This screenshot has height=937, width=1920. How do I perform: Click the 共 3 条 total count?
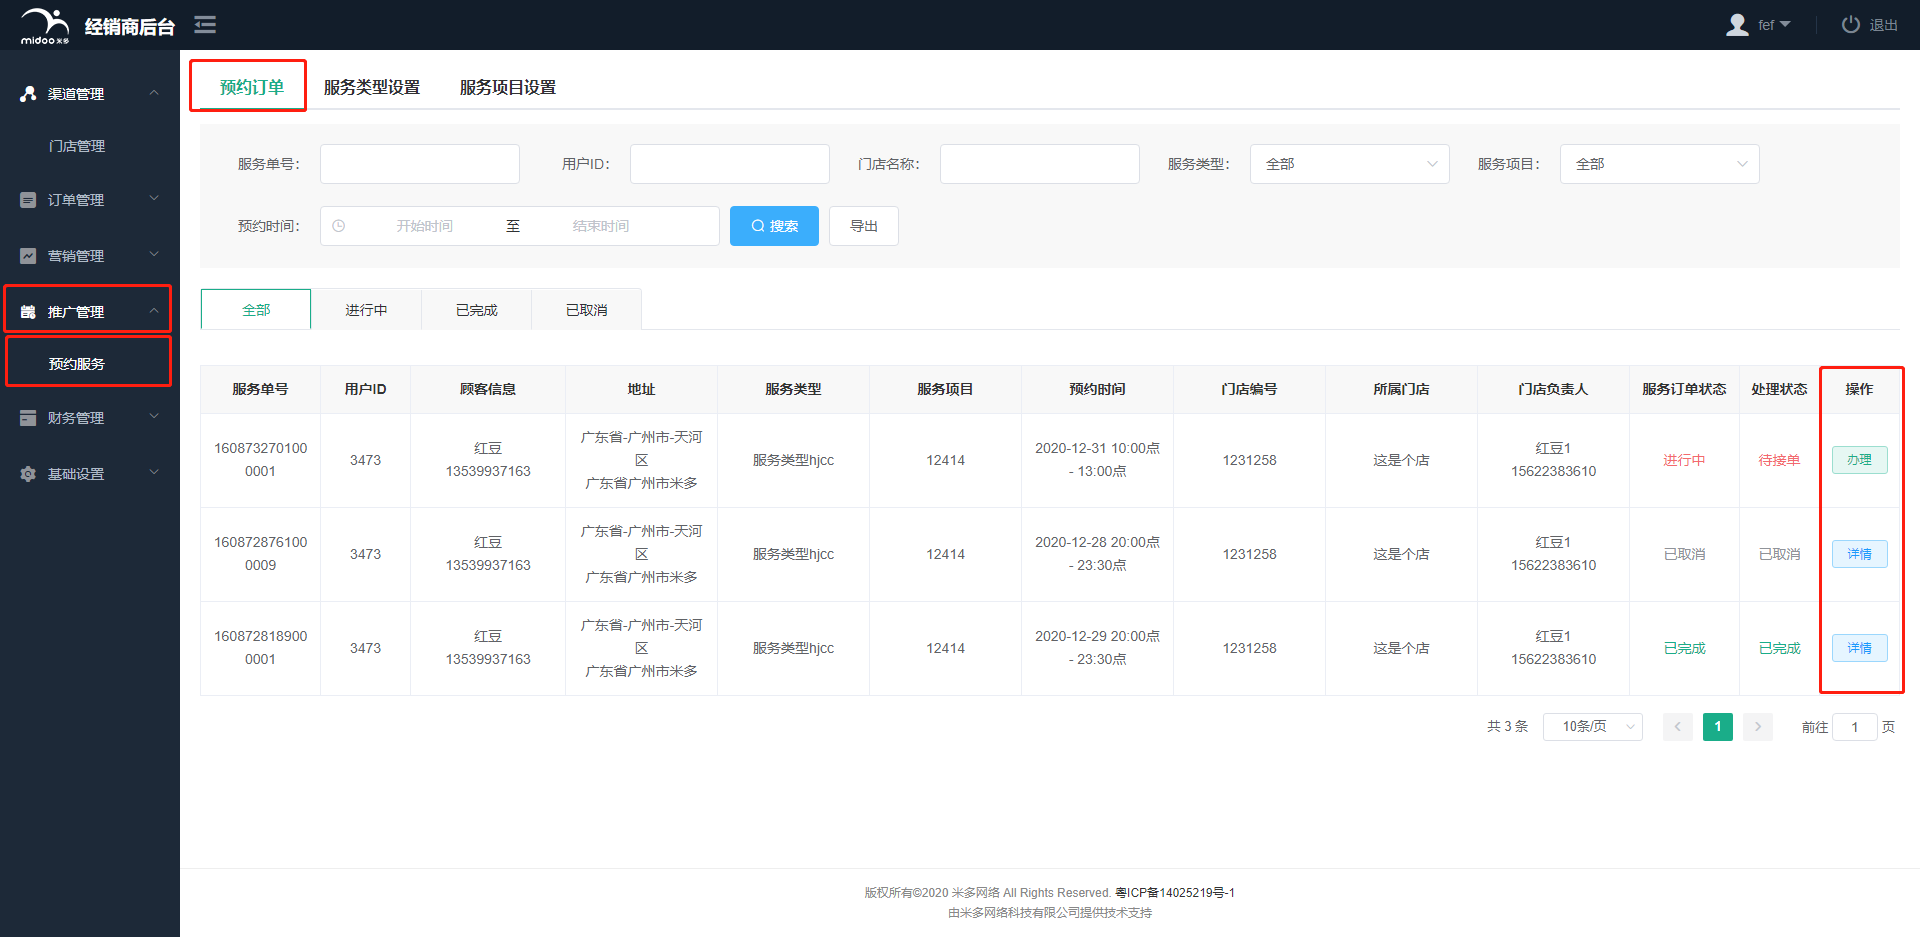click(x=1507, y=727)
